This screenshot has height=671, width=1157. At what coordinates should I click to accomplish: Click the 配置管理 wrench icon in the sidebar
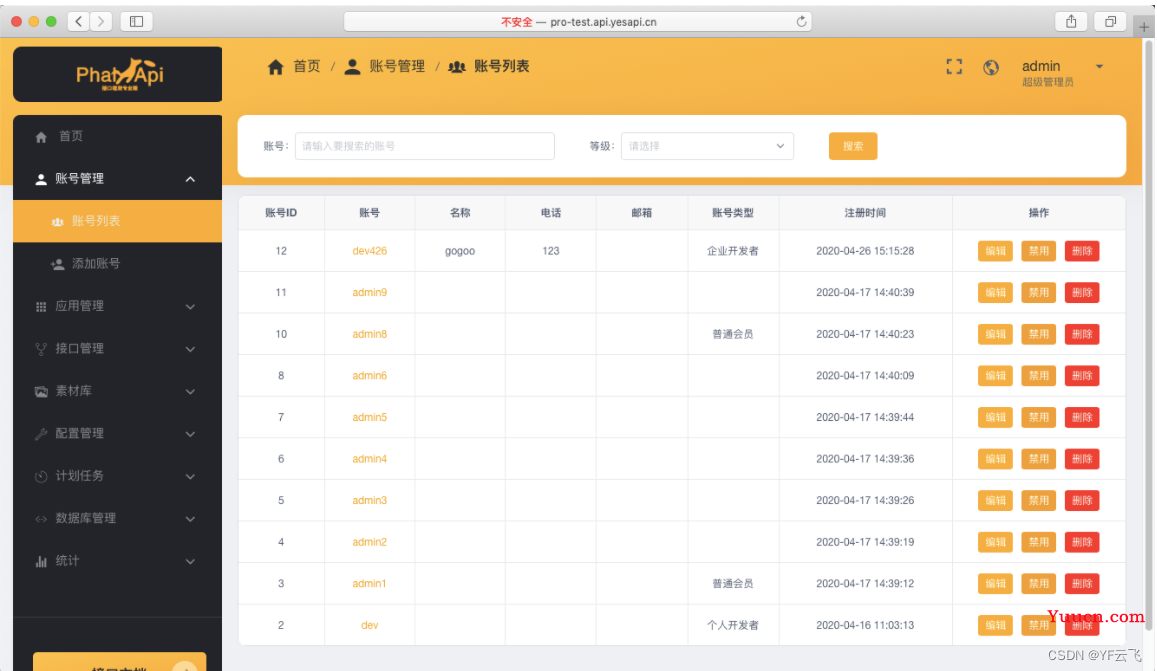pyautogui.click(x=41, y=434)
